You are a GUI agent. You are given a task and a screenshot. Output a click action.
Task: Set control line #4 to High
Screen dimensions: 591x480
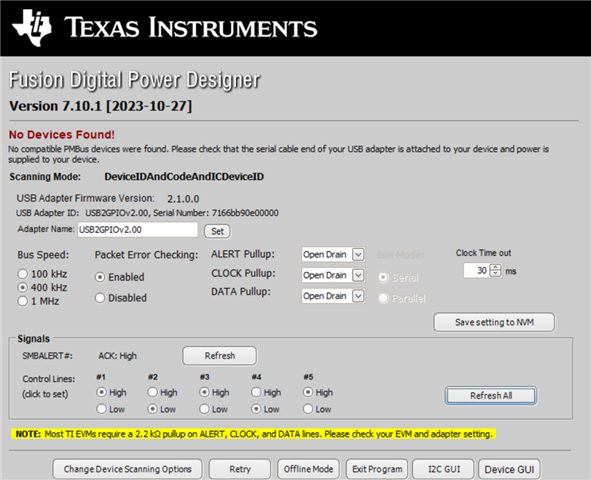(256, 392)
